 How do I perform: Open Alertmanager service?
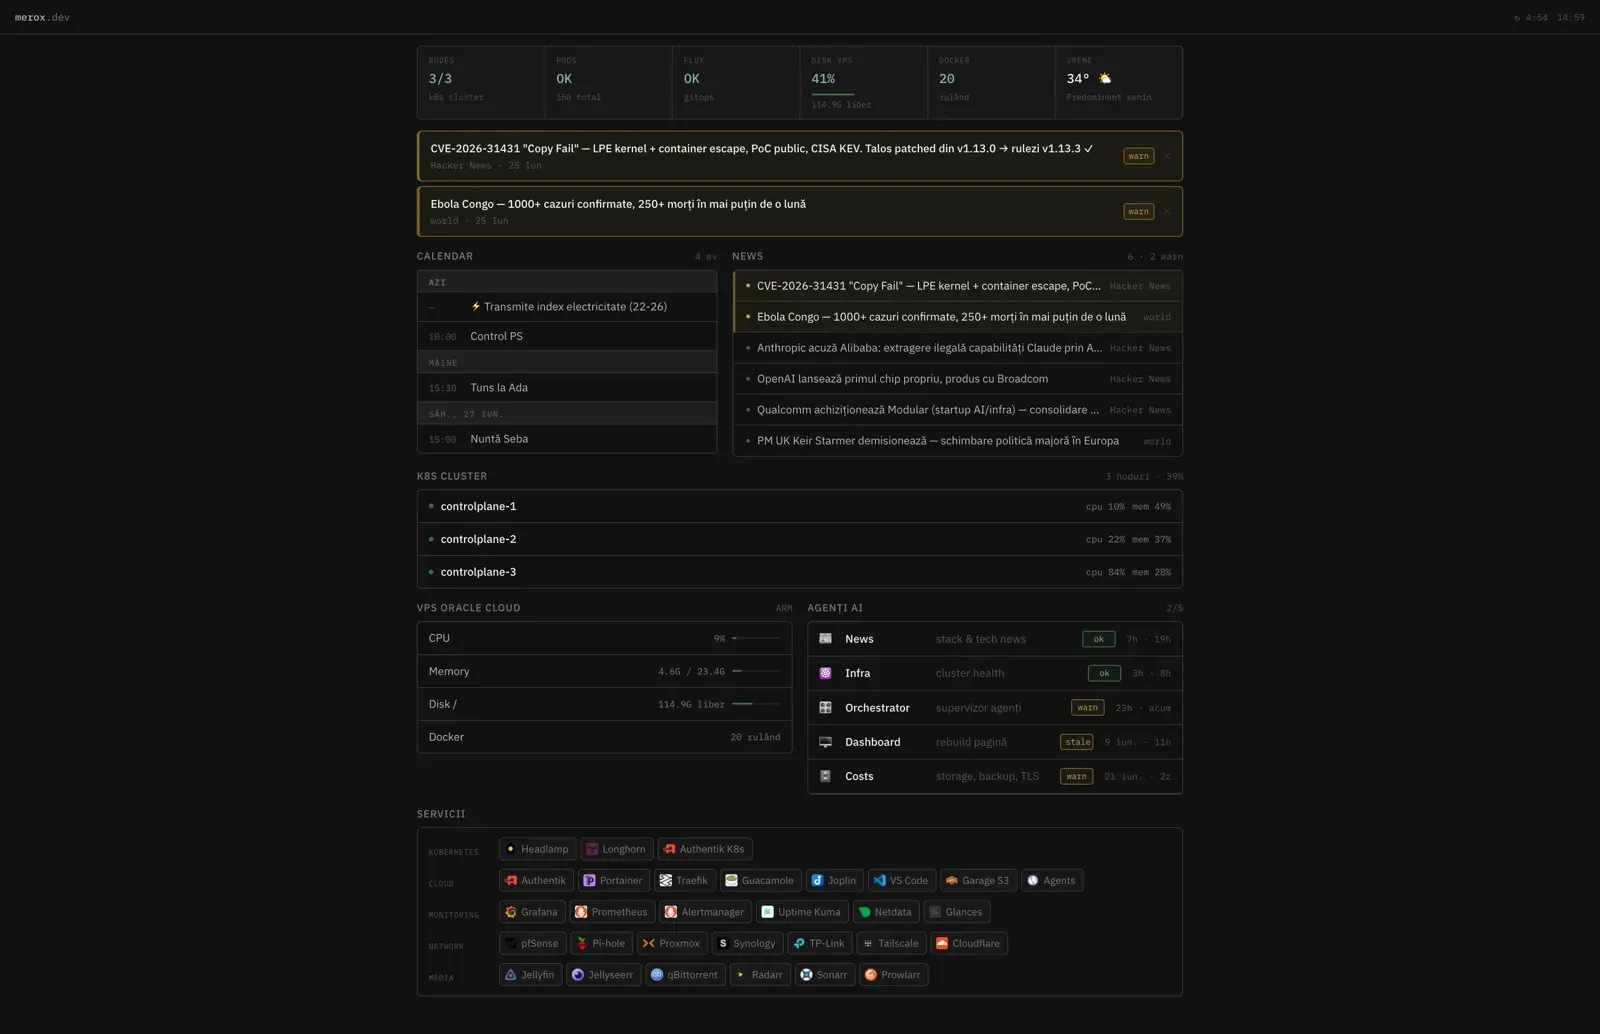(706, 912)
